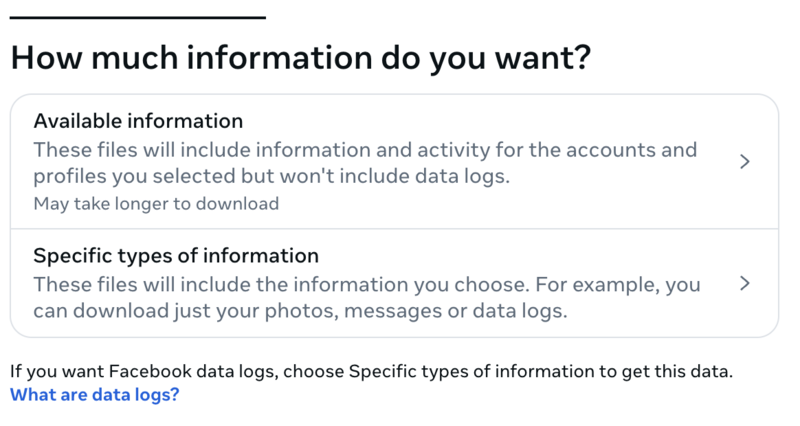Click the chevron arrow beside Available information
Screen dimensions: 800x426
pyautogui.click(x=744, y=162)
